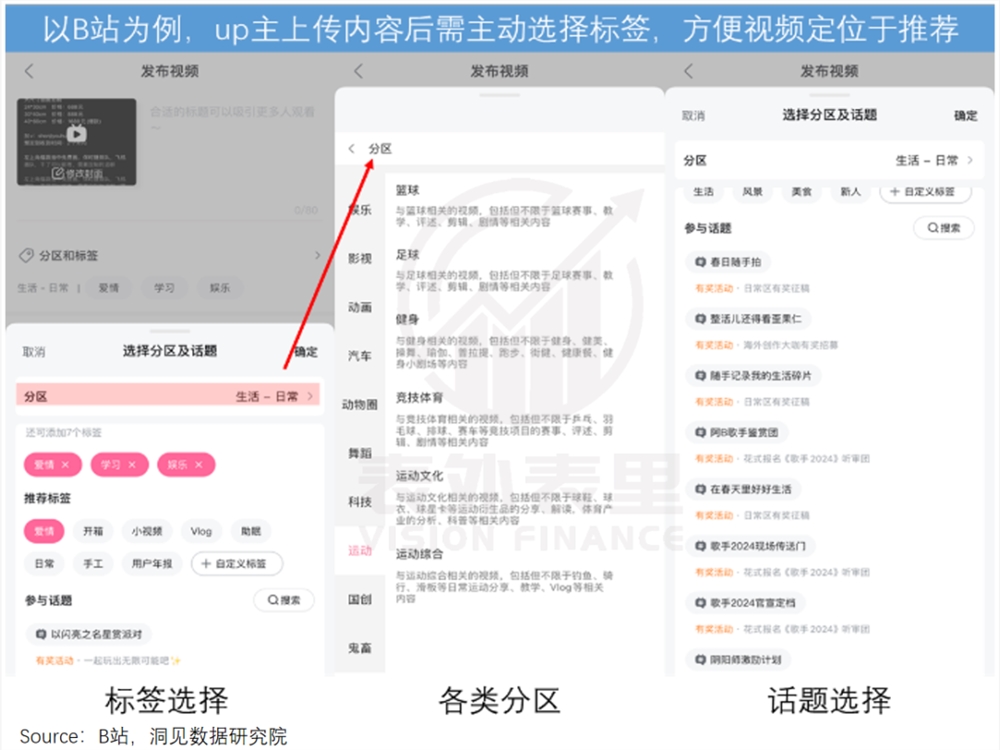1000x750 pixels.
Task: Toggle the 爱情 recommended tag chip
Action: (x=43, y=531)
